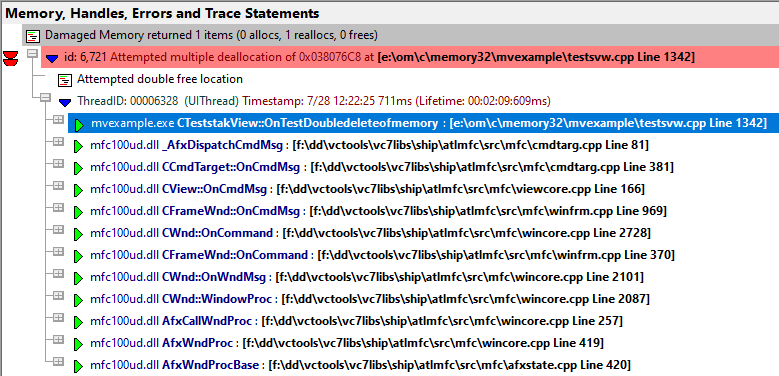Expand the CTeststakView::OnTestDoubledeleteofmemory frame
Screen dimensions: 779x376
[58, 120]
